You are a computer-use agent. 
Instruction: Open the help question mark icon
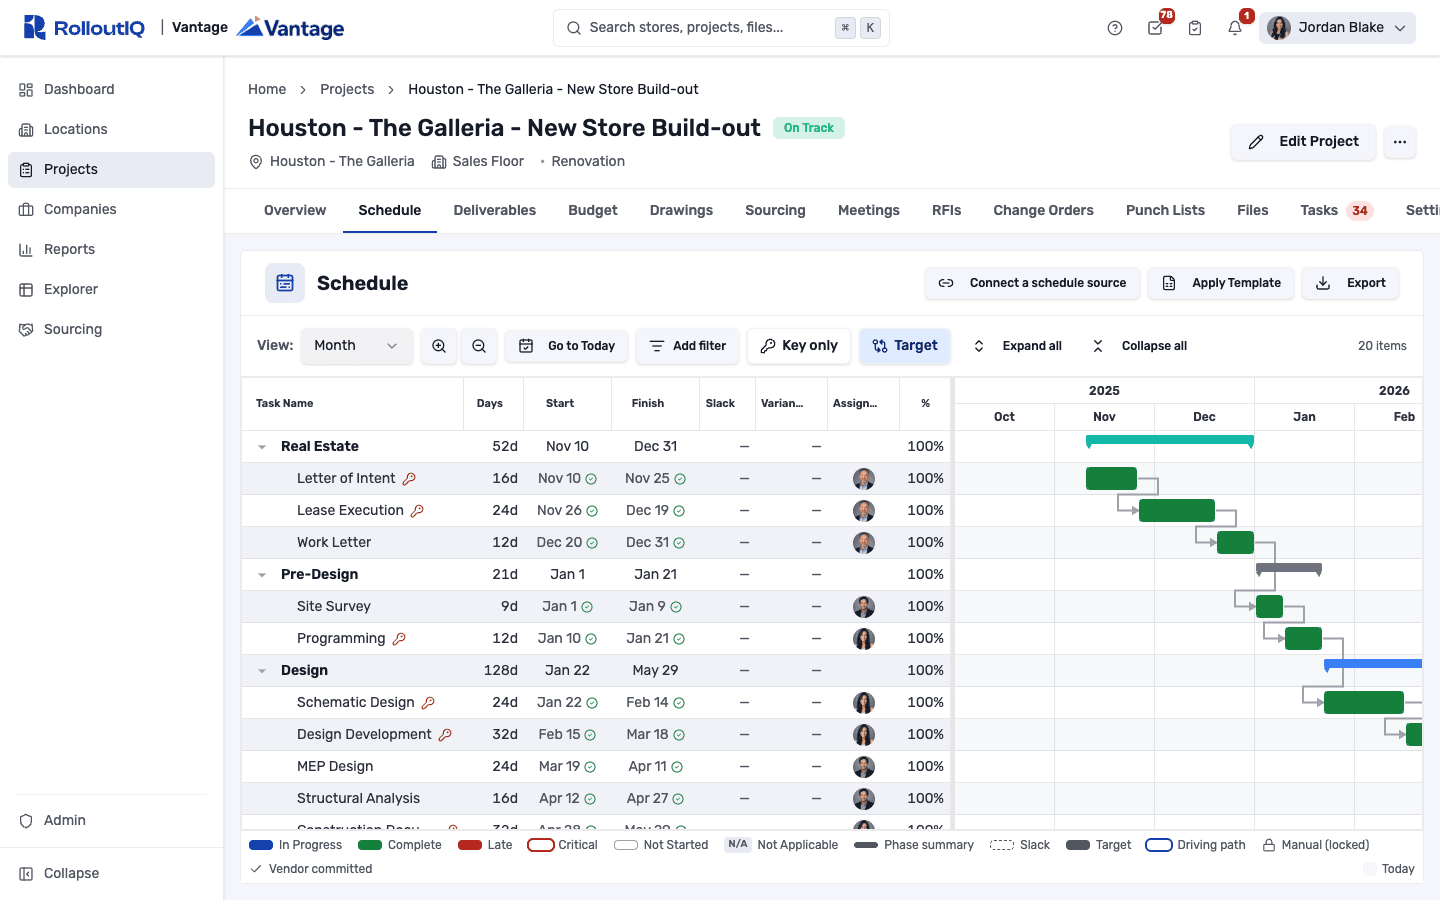(1115, 28)
